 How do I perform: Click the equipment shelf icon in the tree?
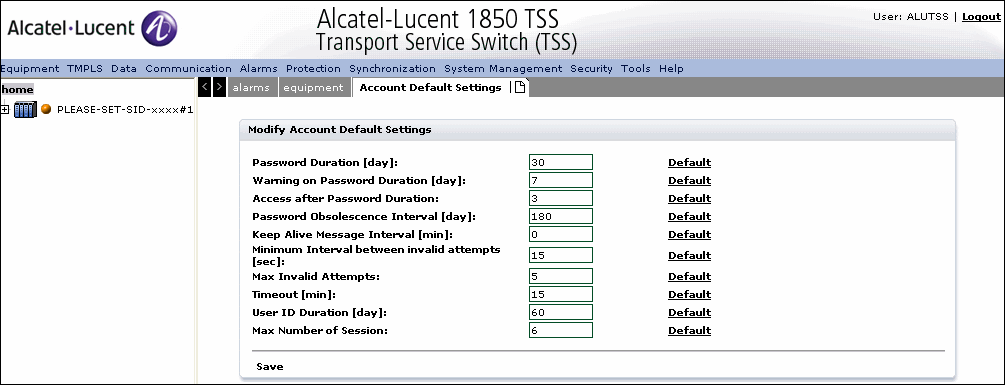[26, 110]
